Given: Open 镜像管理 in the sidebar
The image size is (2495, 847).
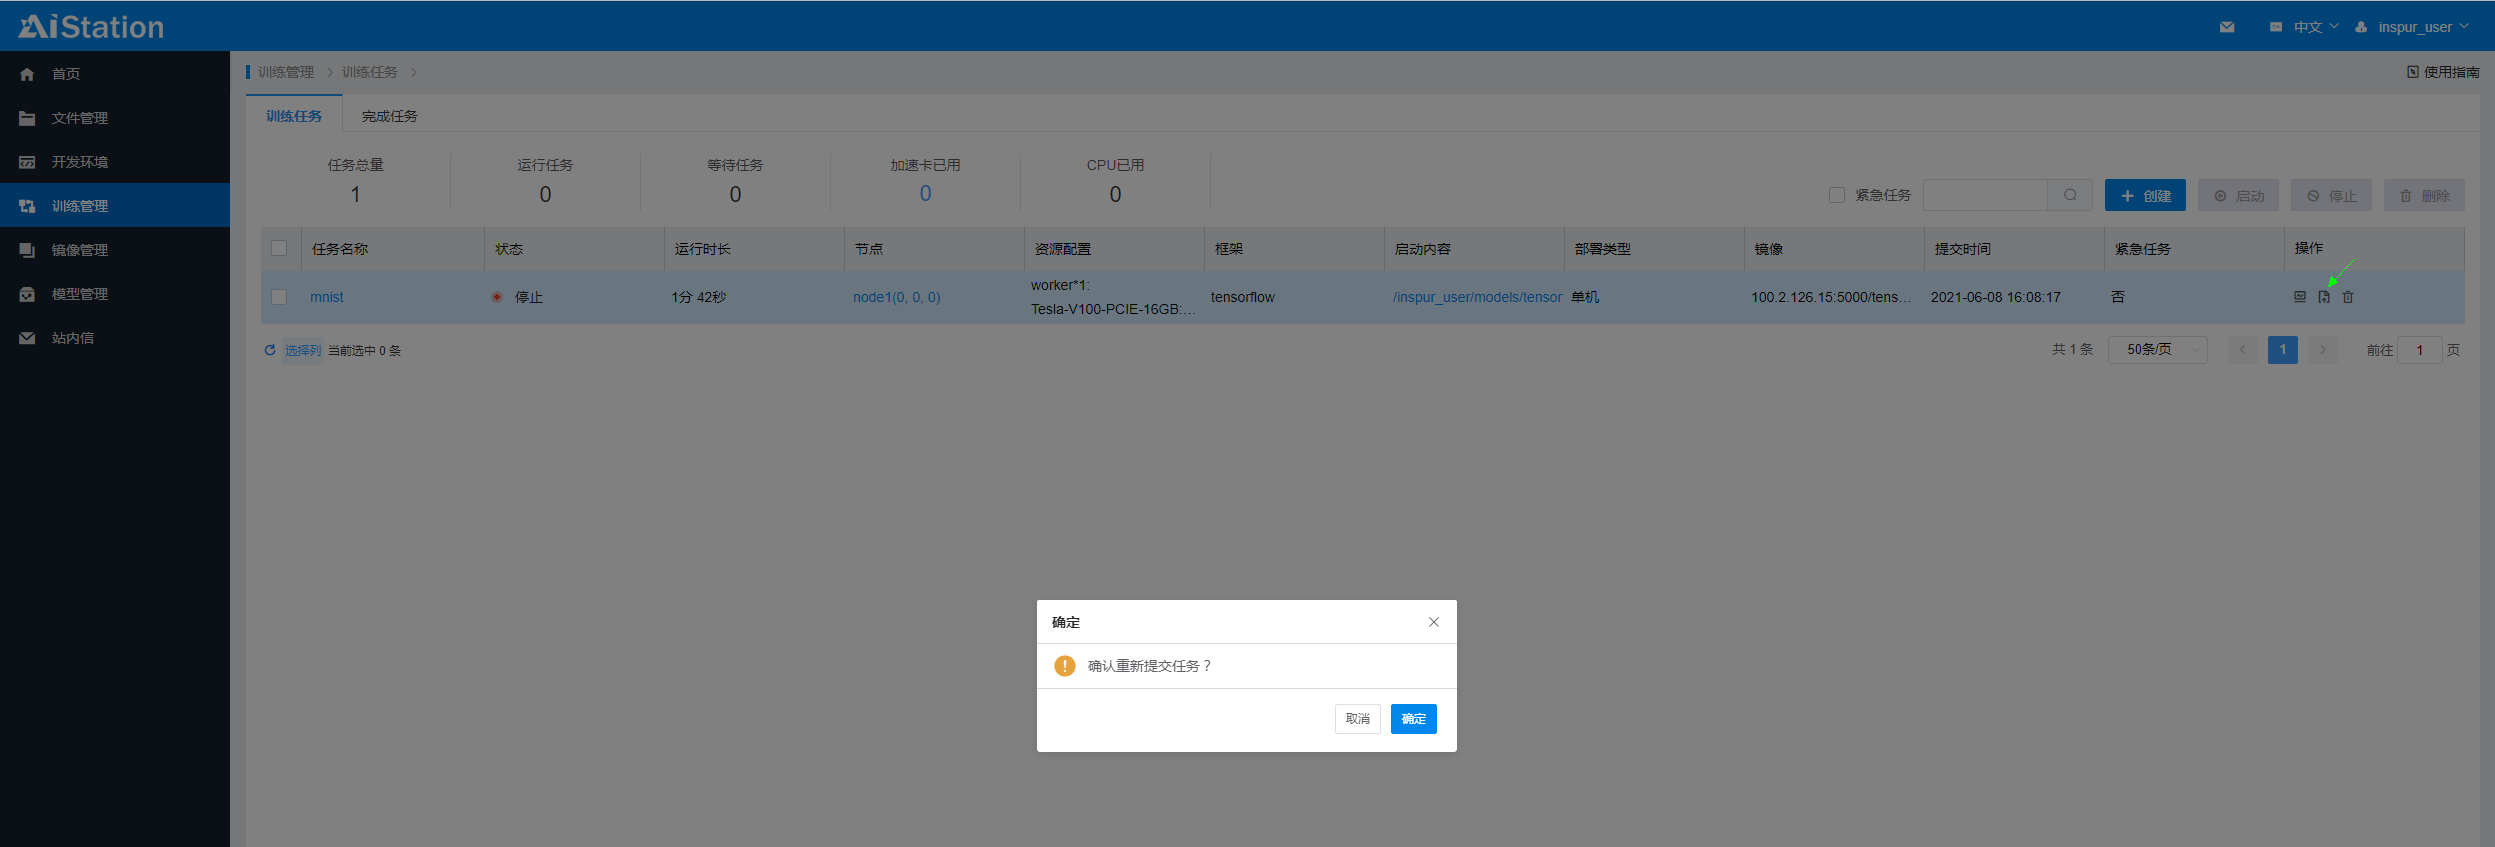Looking at the screenshot, I should (x=80, y=250).
